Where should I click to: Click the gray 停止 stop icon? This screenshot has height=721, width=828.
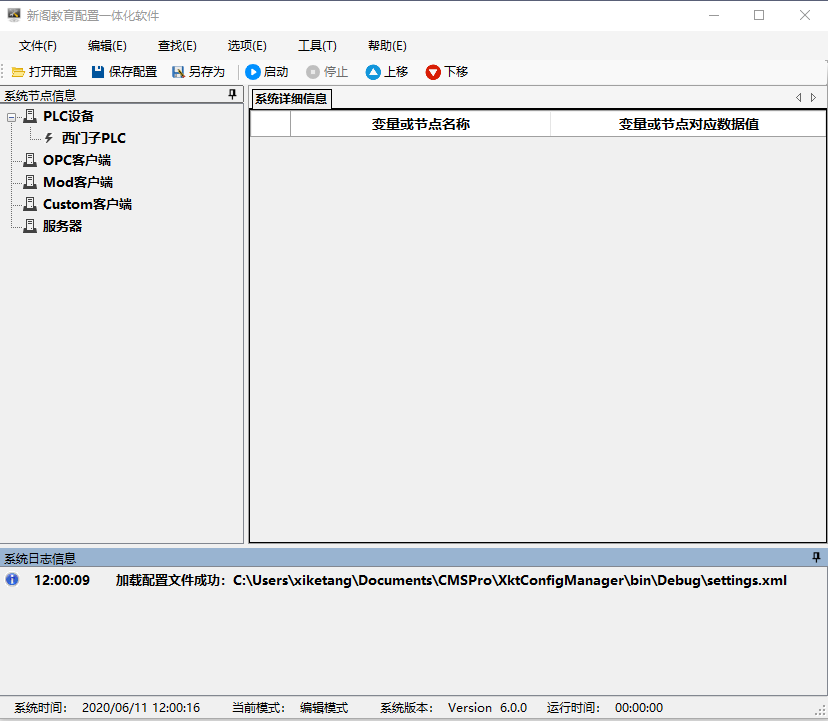[313, 72]
